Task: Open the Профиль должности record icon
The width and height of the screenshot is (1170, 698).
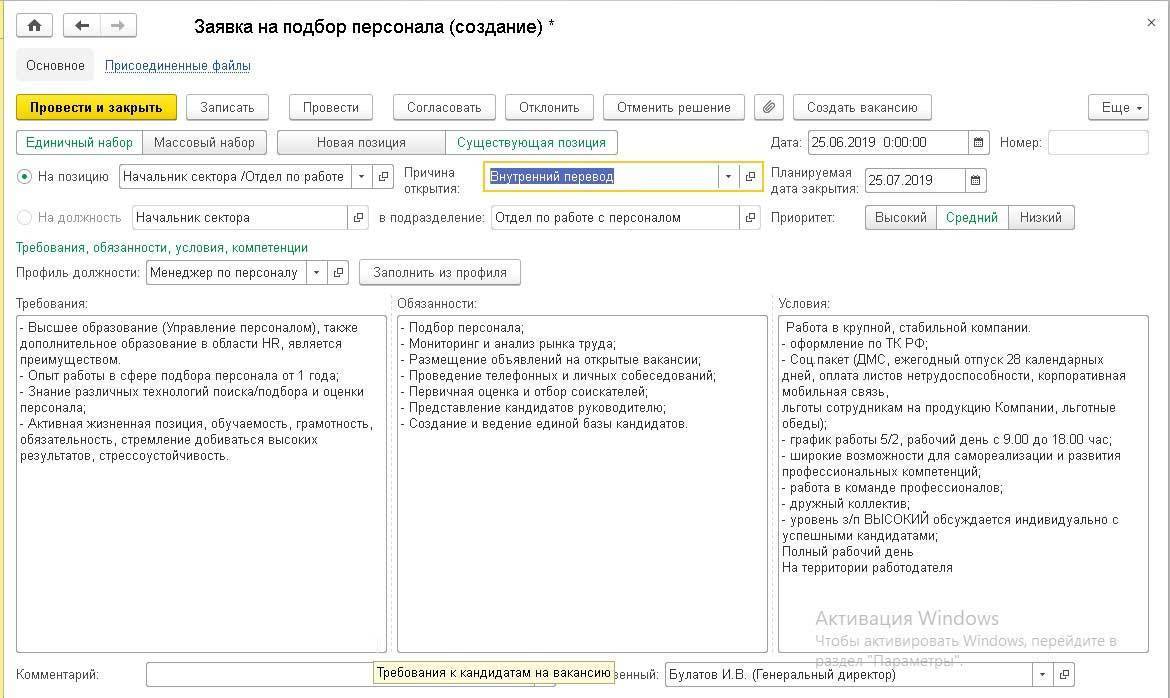Action: [x=339, y=272]
